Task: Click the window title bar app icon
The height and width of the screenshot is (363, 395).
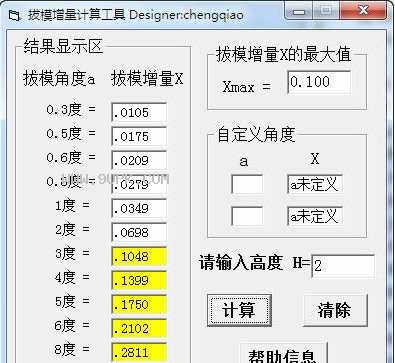Action: pyautogui.click(x=14, y=15)
